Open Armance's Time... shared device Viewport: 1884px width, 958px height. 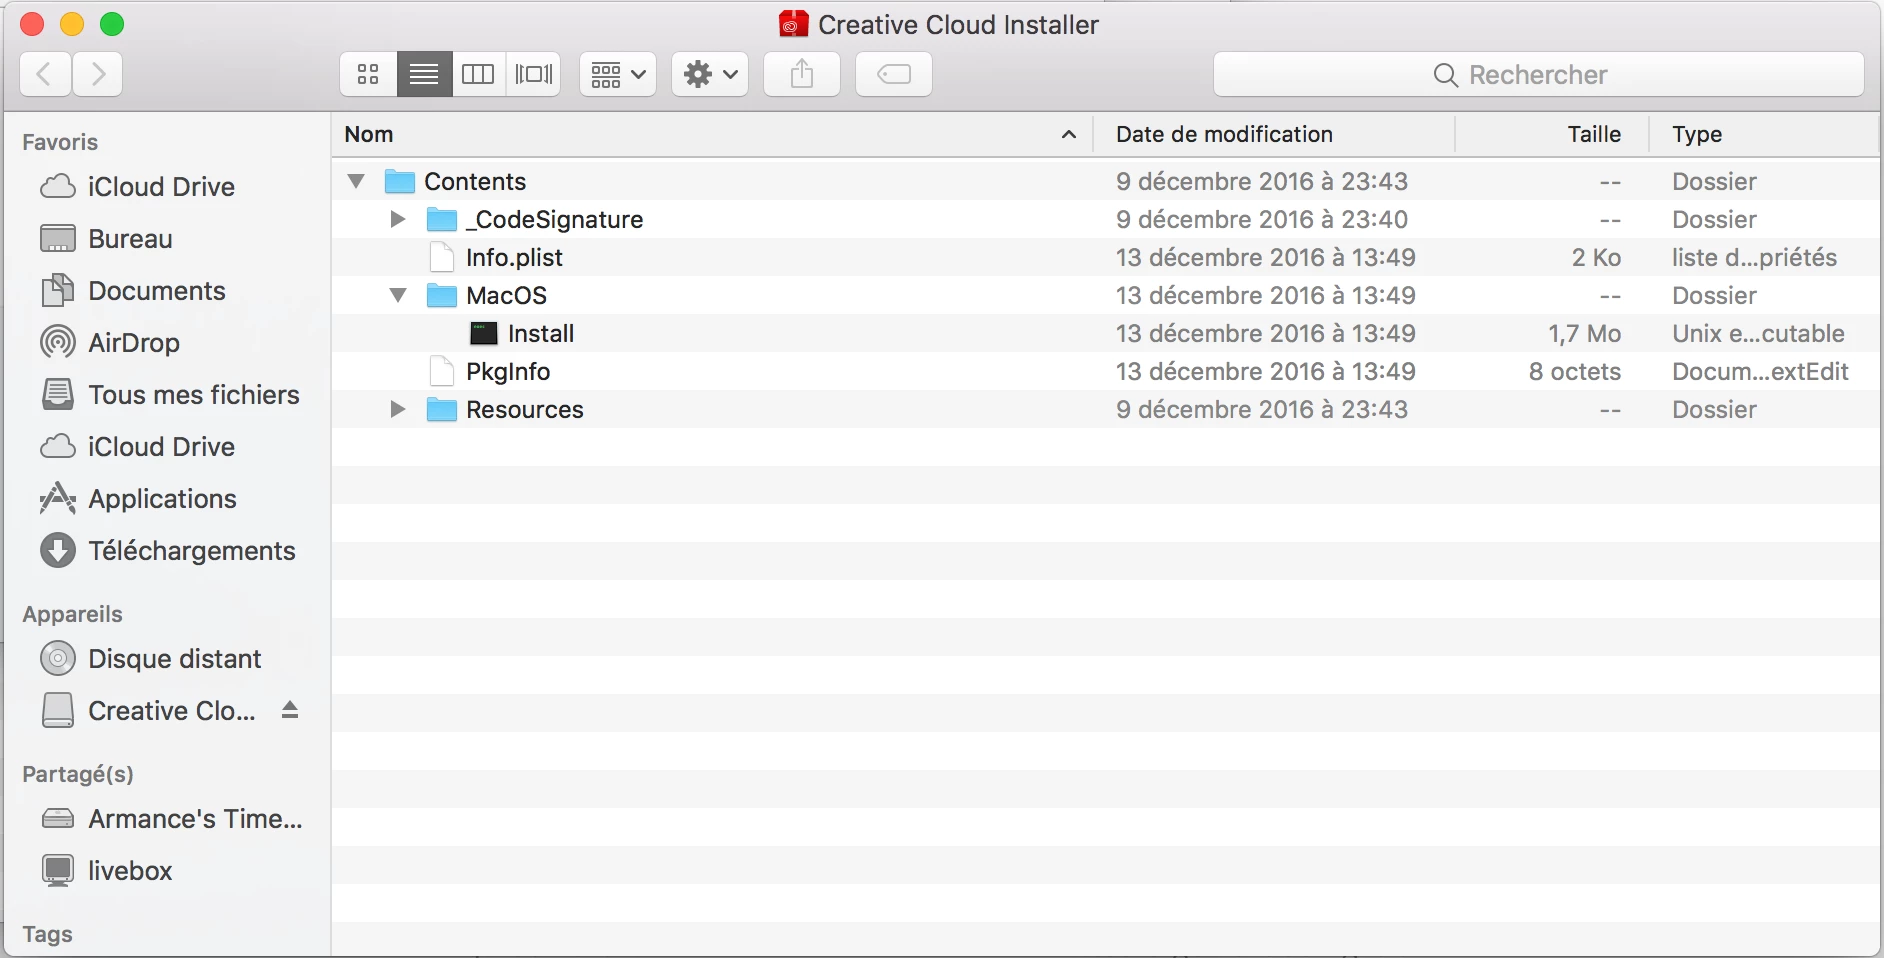171,819
